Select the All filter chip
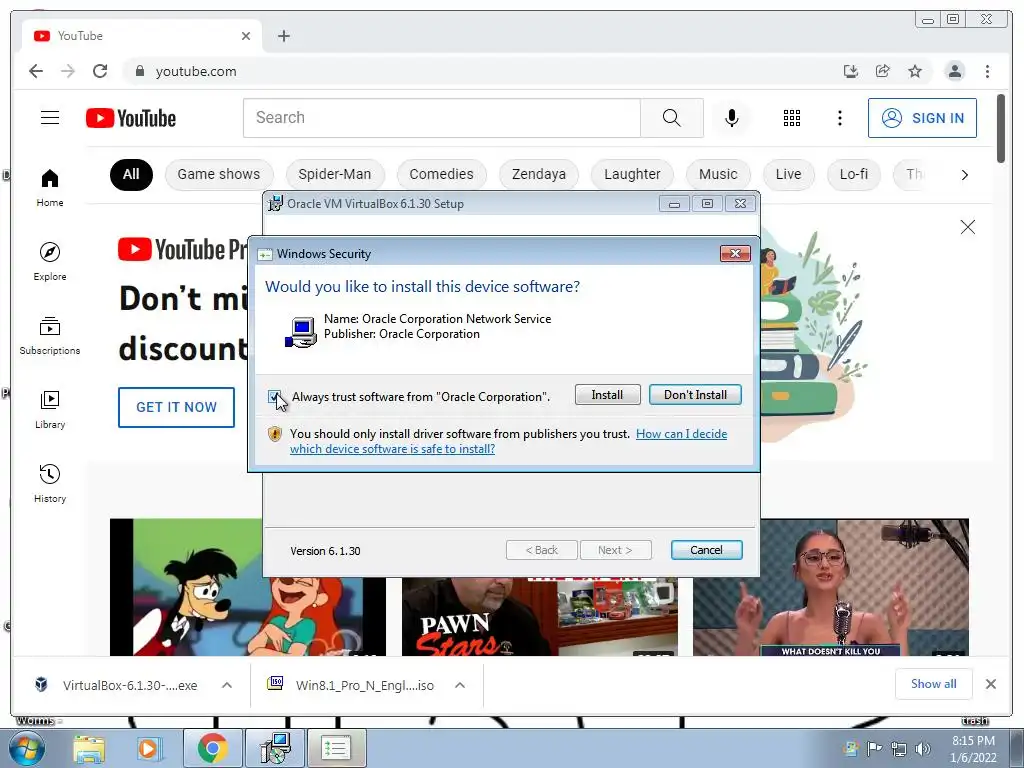 point(131,174)
